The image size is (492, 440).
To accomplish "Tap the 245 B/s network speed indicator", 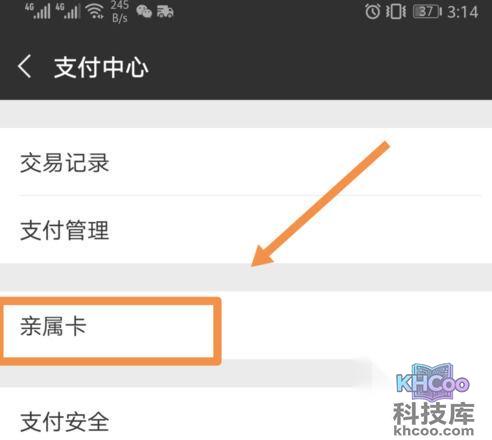I will coord(120,11).
